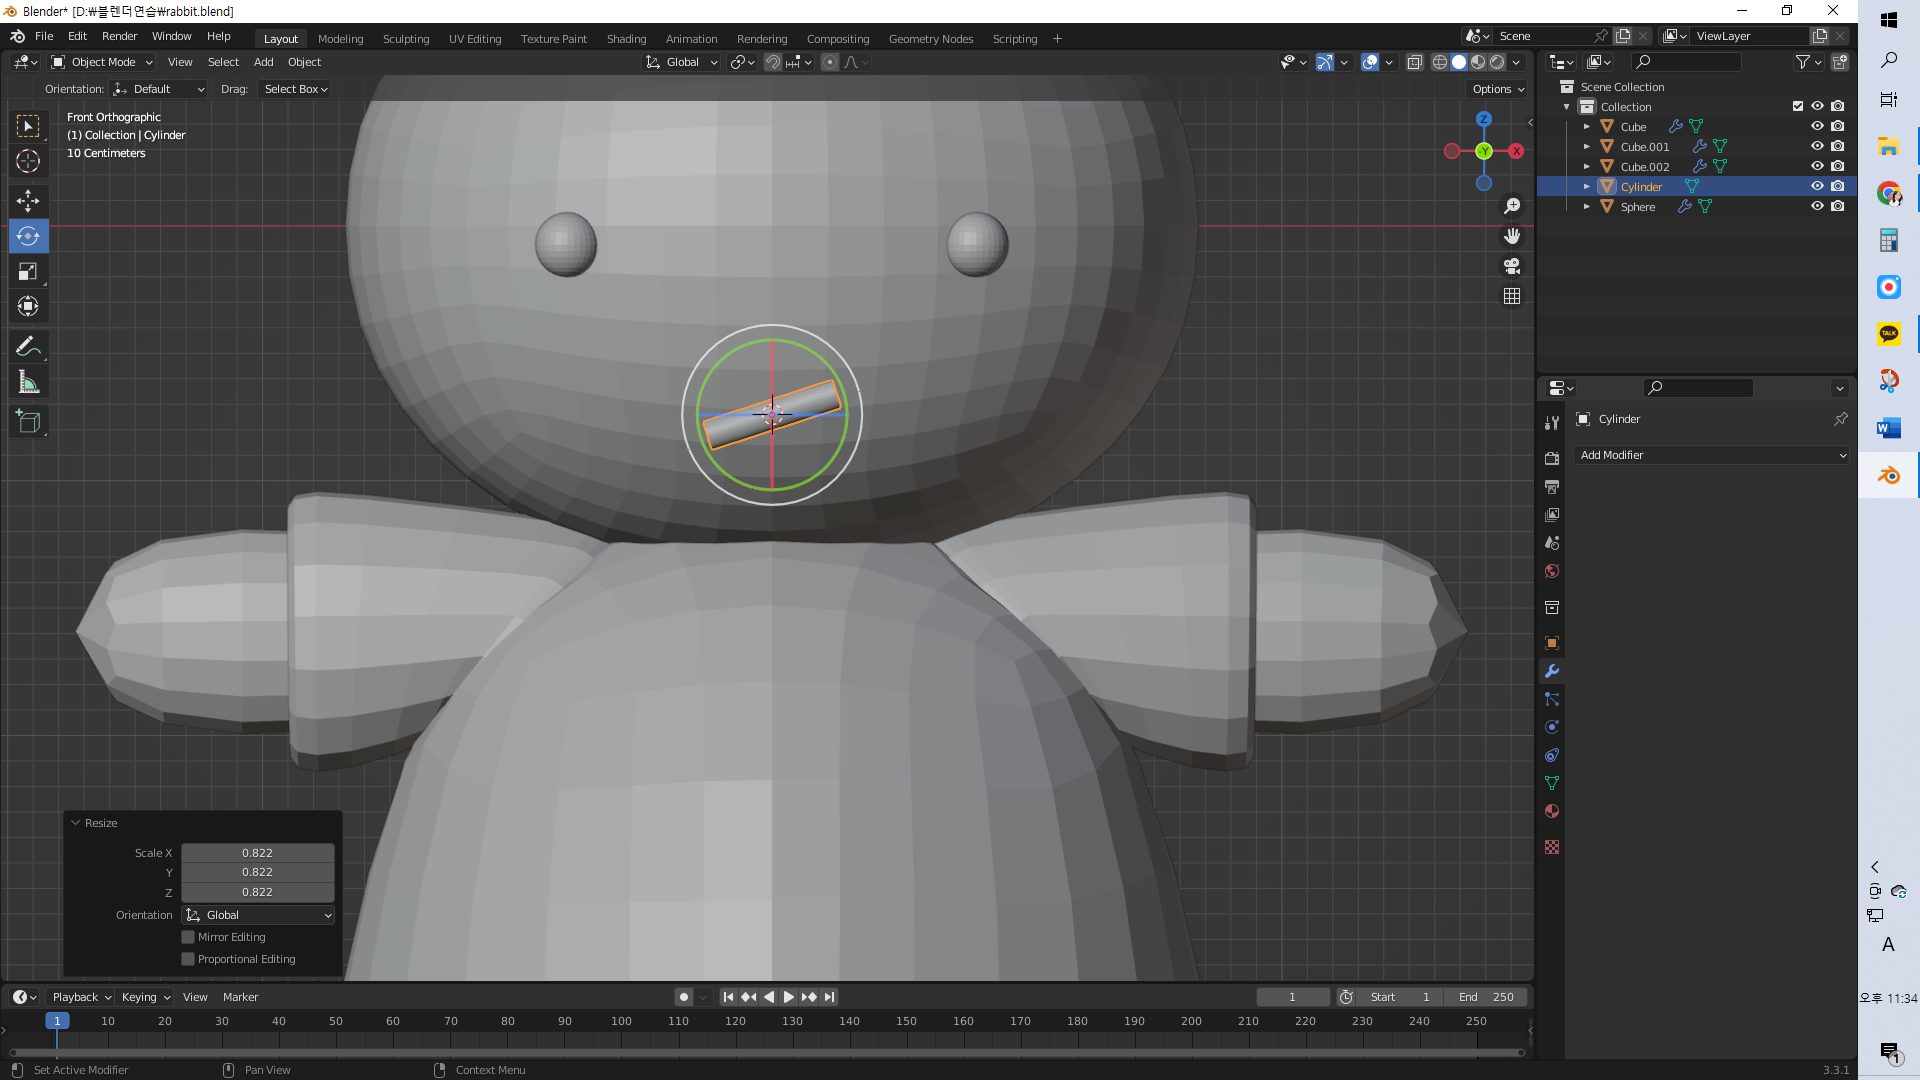Screen dimensions: 1920x1080
Task: Open the Object Data properties tab
Action: click(1552, 783)
